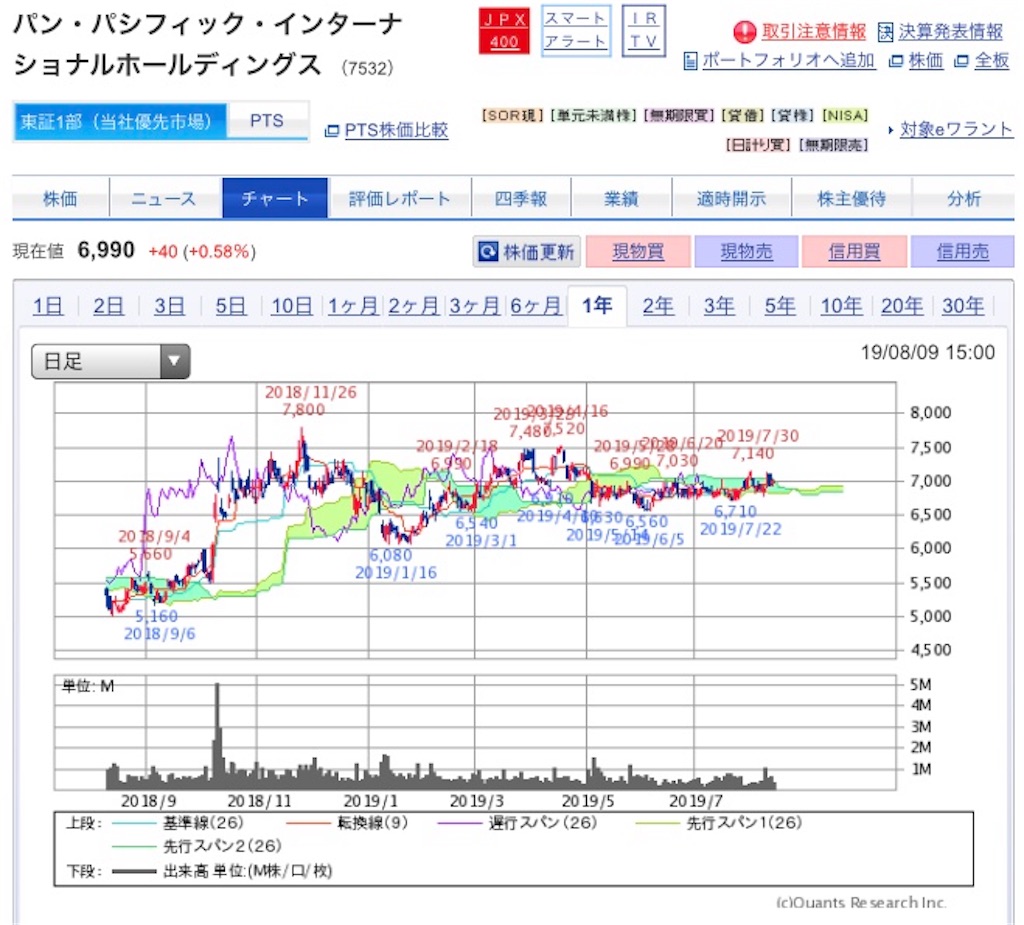Open the 決算発表情報 link

950,31
